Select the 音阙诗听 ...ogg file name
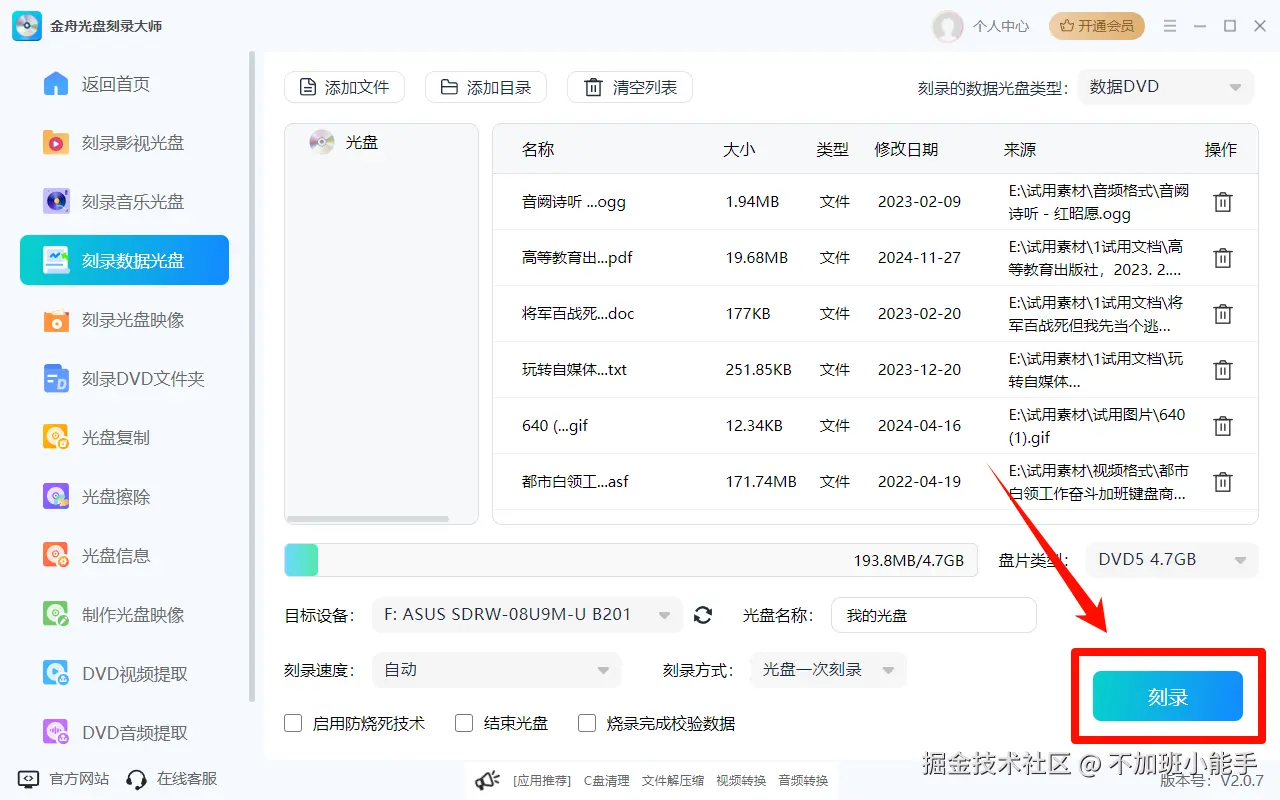The height and width of the screenshot is (800, 1280). [574, 201]
